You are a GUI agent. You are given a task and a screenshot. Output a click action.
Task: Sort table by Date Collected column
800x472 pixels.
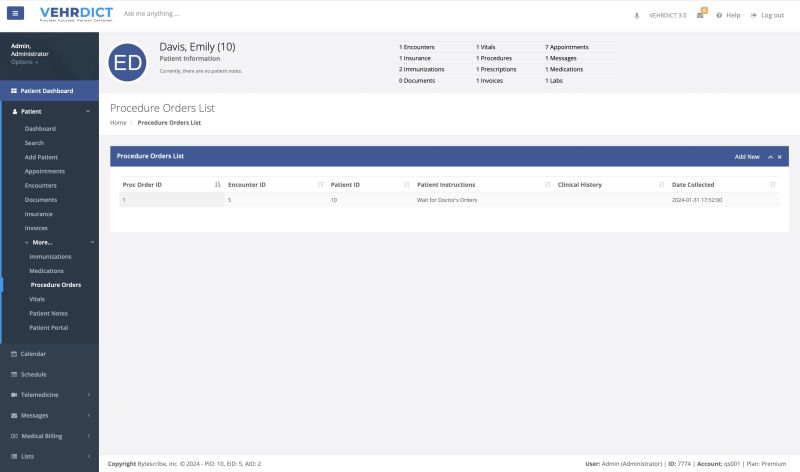click(722, 185)
